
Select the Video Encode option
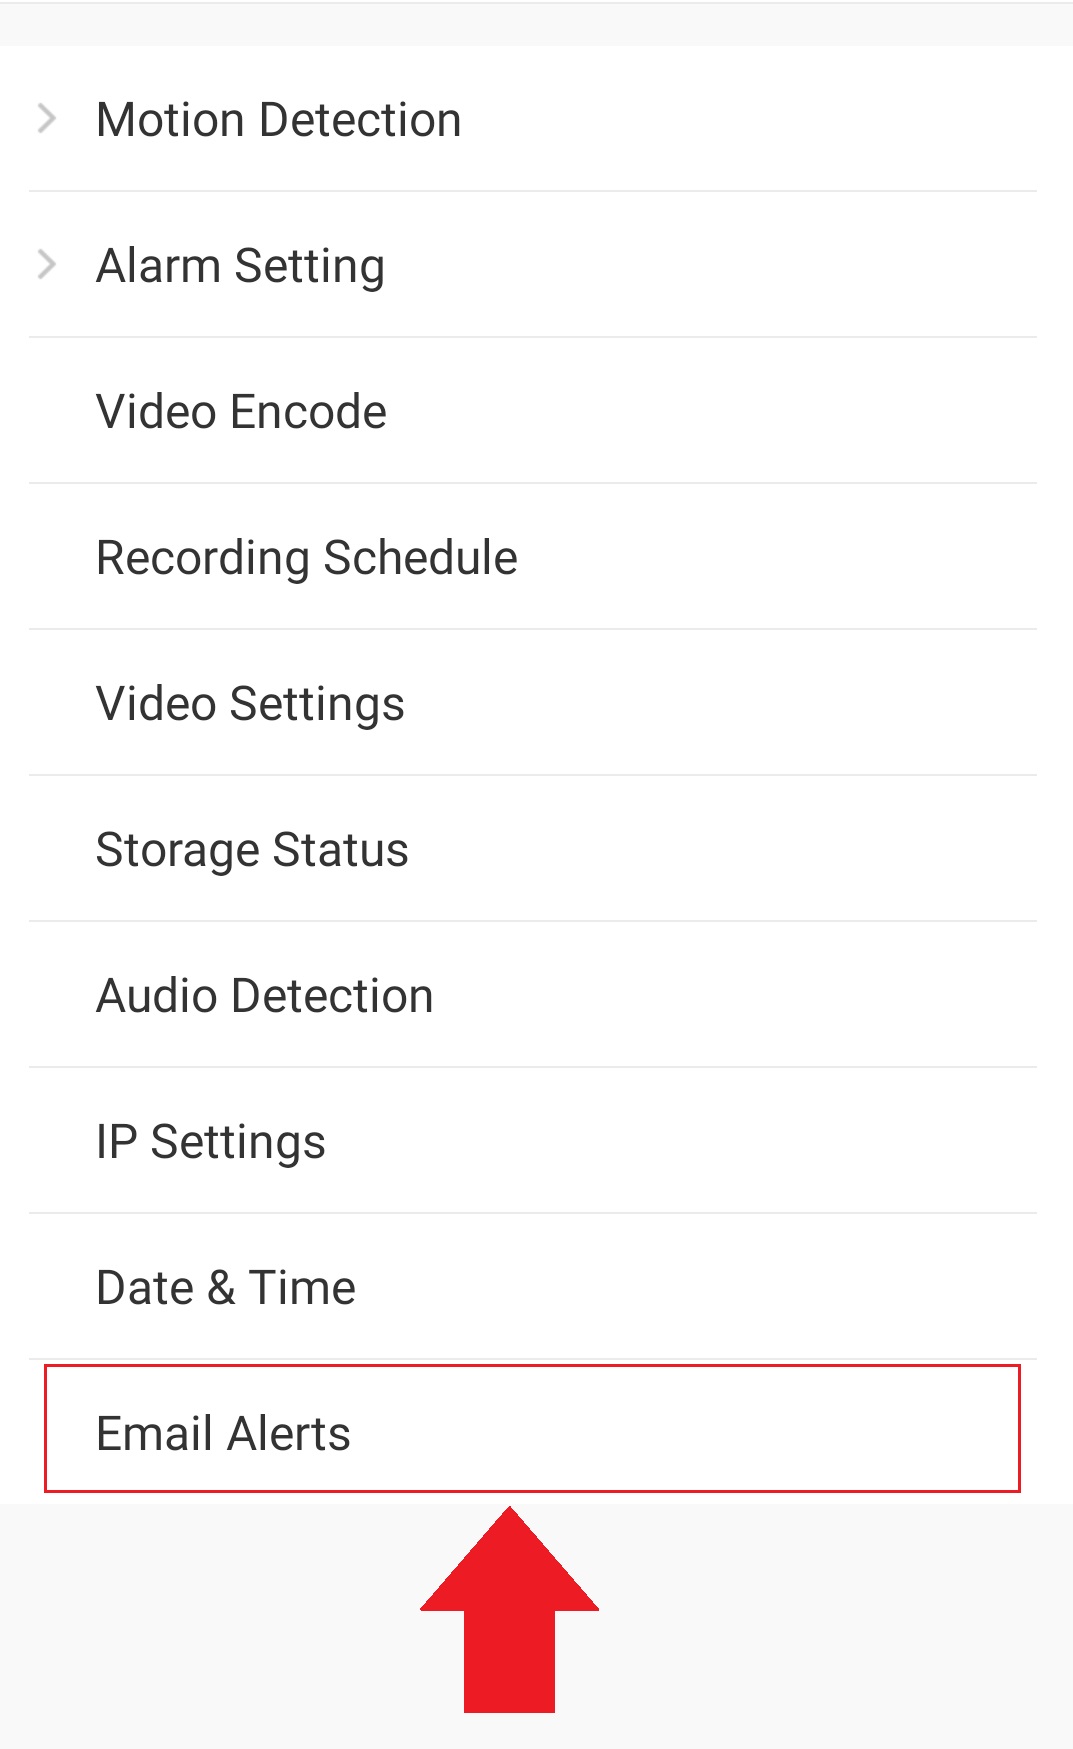pyautogui.click(x=241, y=412)
